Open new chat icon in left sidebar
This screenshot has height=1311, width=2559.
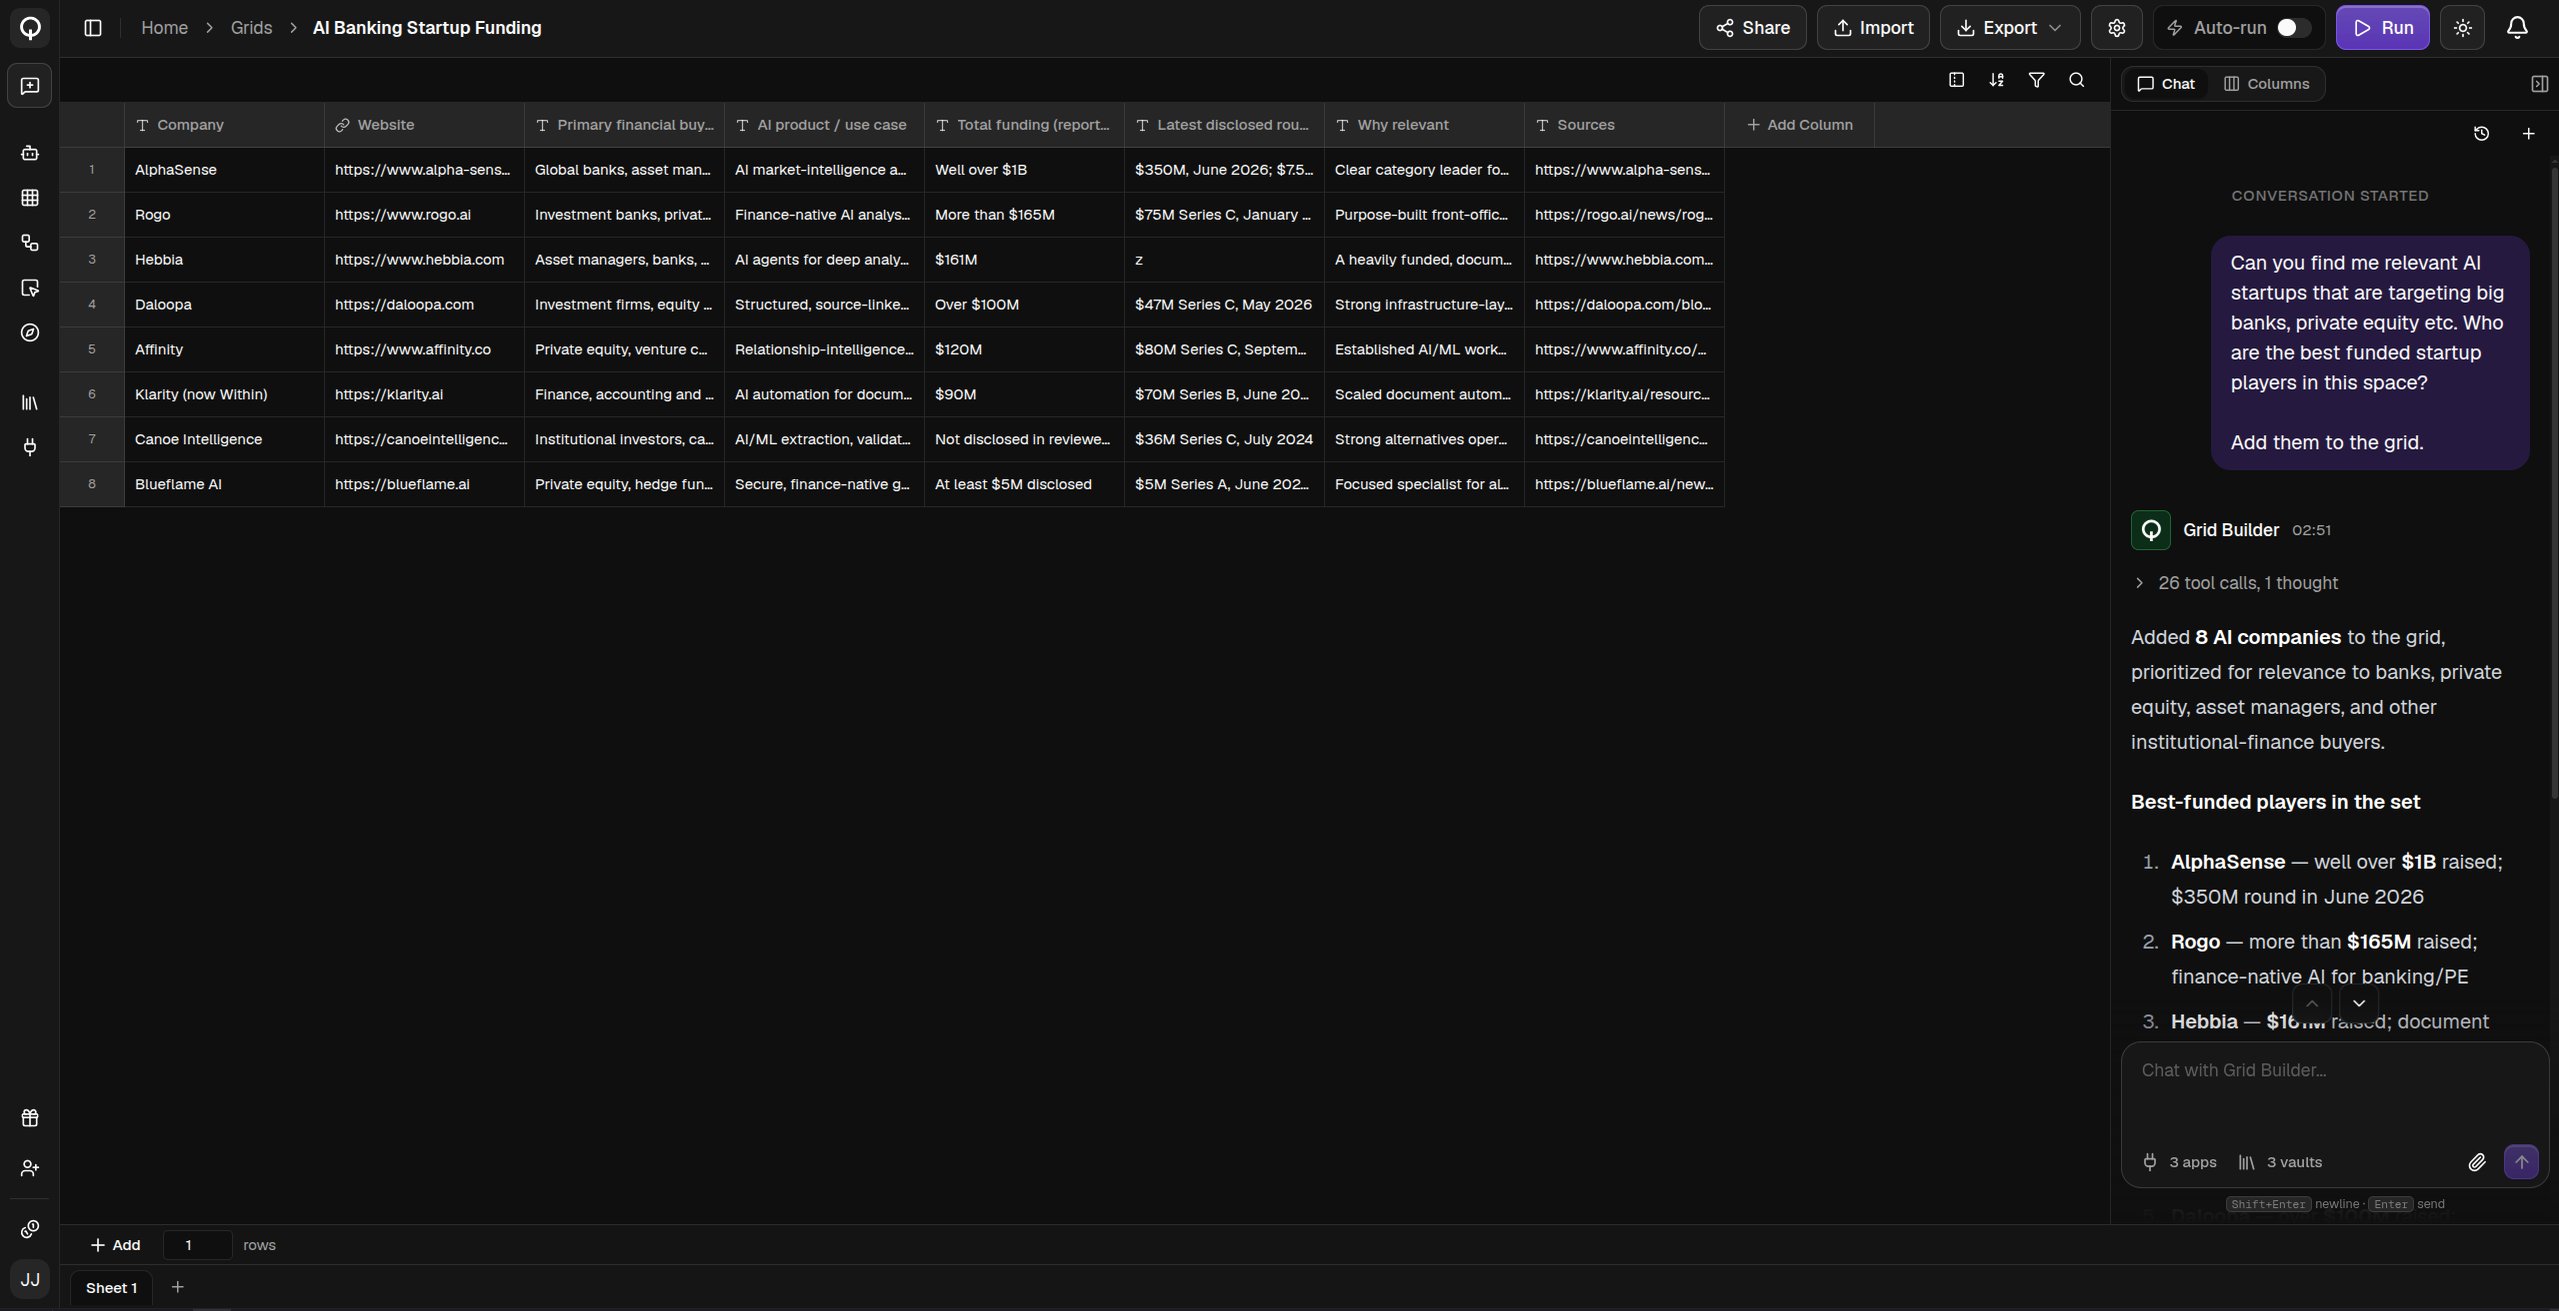pos(30,86)
